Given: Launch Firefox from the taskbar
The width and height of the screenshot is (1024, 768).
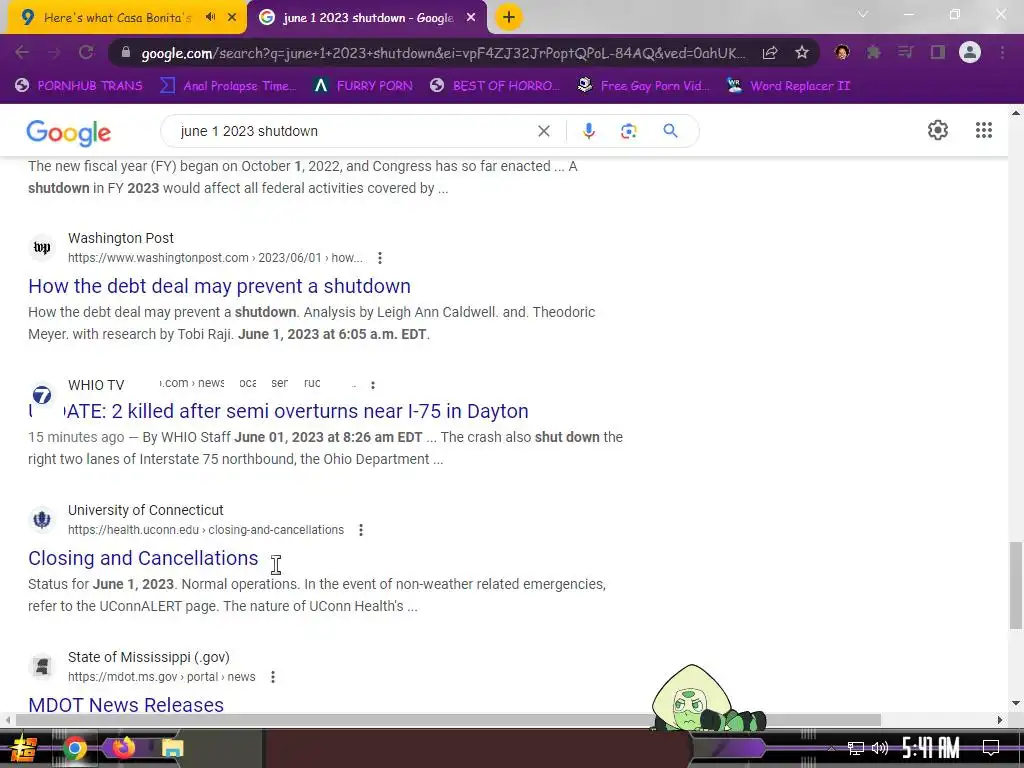Looking at the screenshot, I should [x=124, y=747].
